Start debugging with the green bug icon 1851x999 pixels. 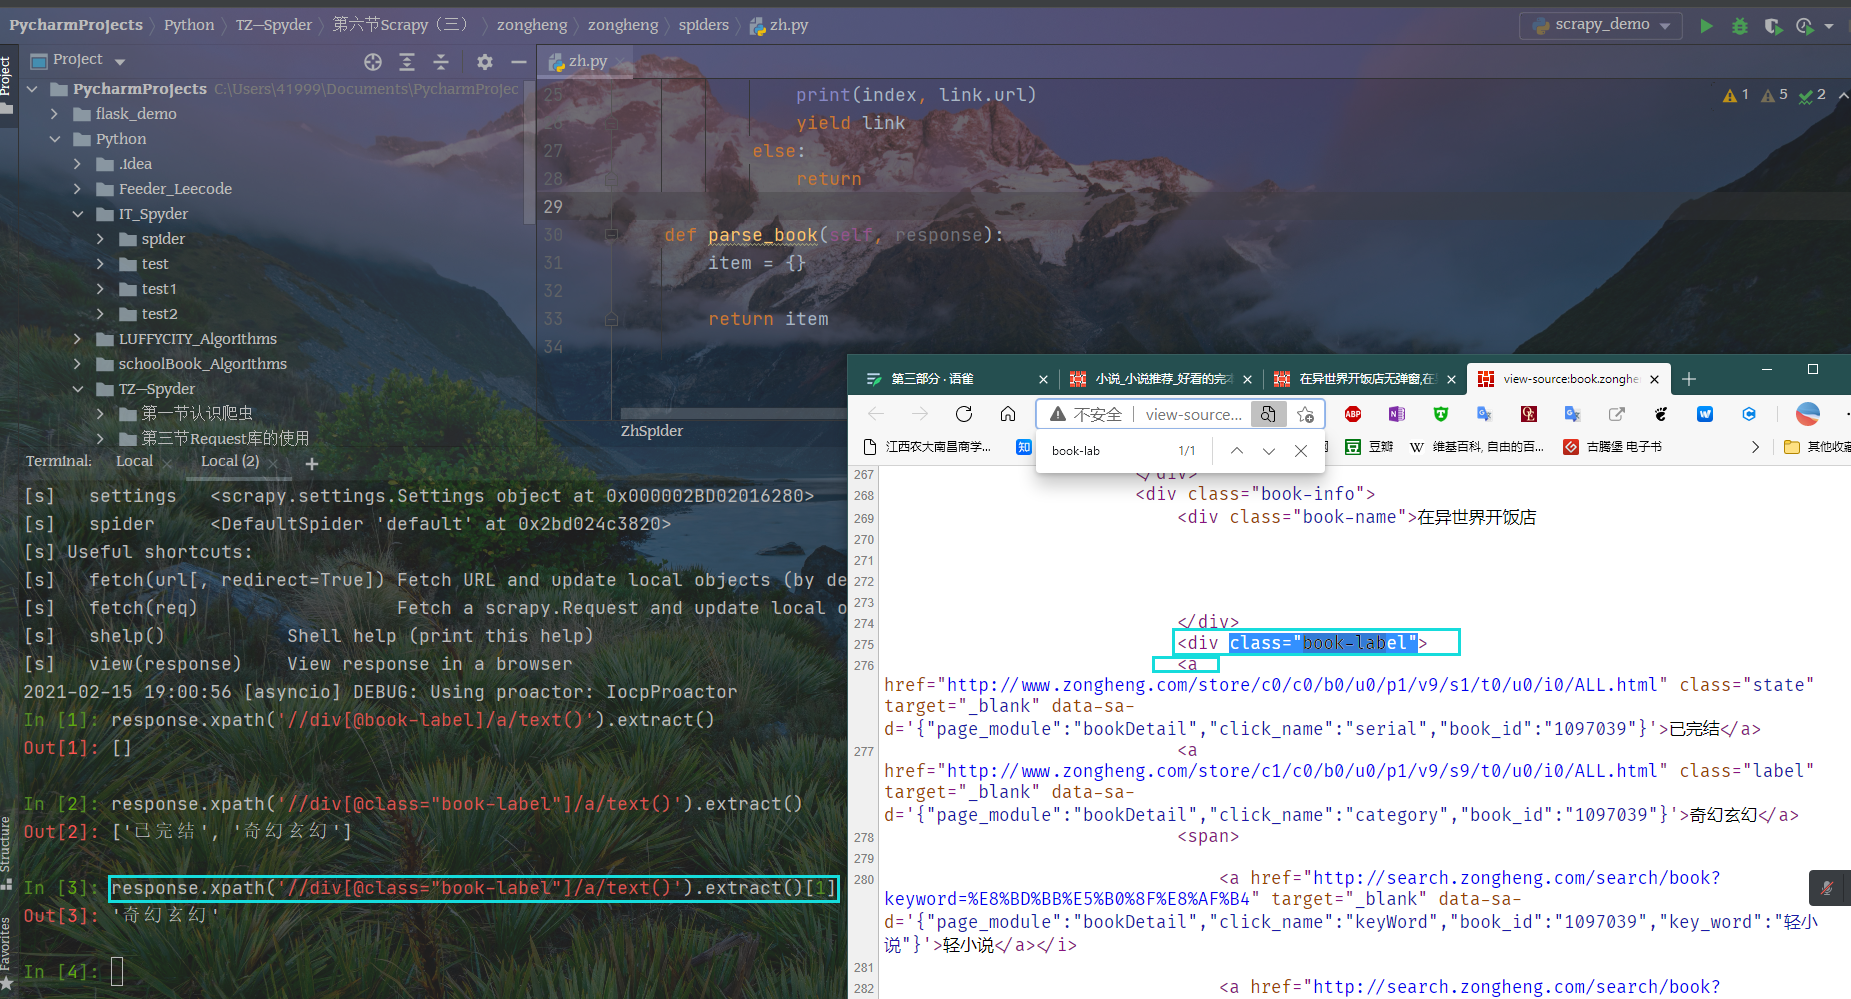pyautogui.click(x=1740, y=26)
